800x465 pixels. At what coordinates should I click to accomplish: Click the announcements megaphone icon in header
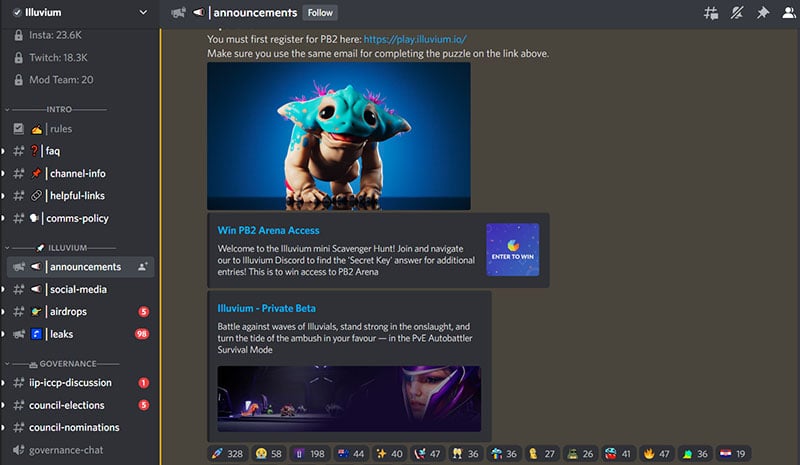point(178,13)
